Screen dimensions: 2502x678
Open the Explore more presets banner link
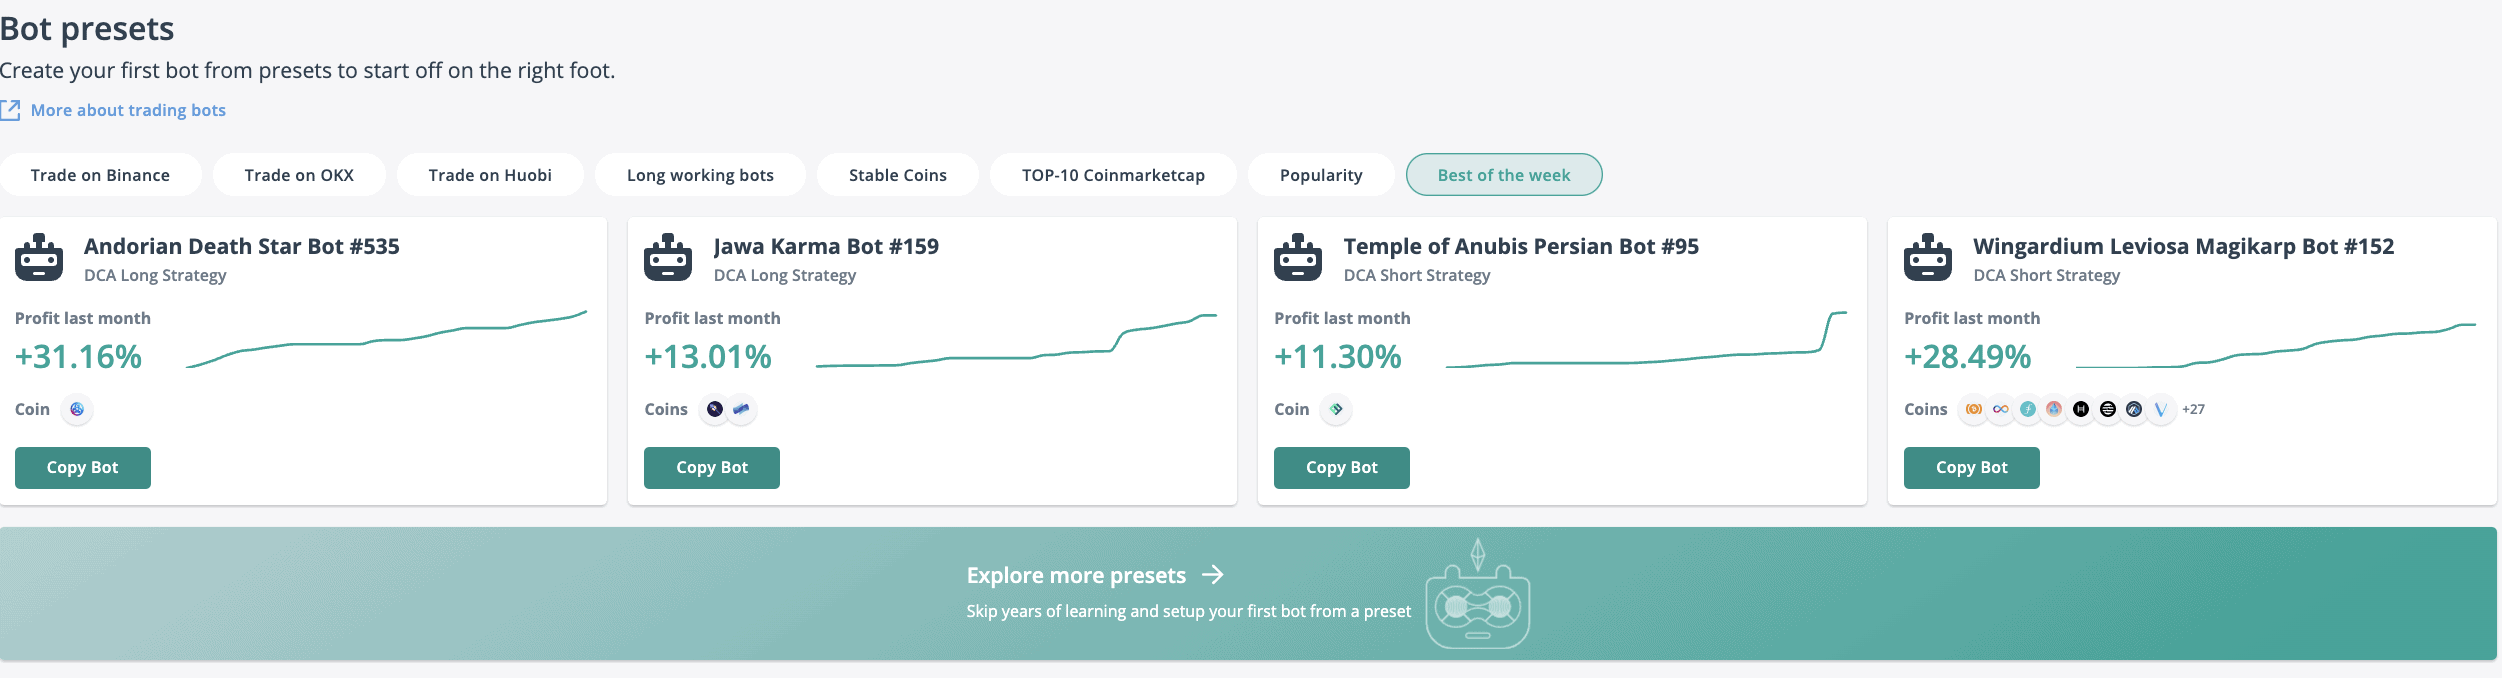(1076, 576)
